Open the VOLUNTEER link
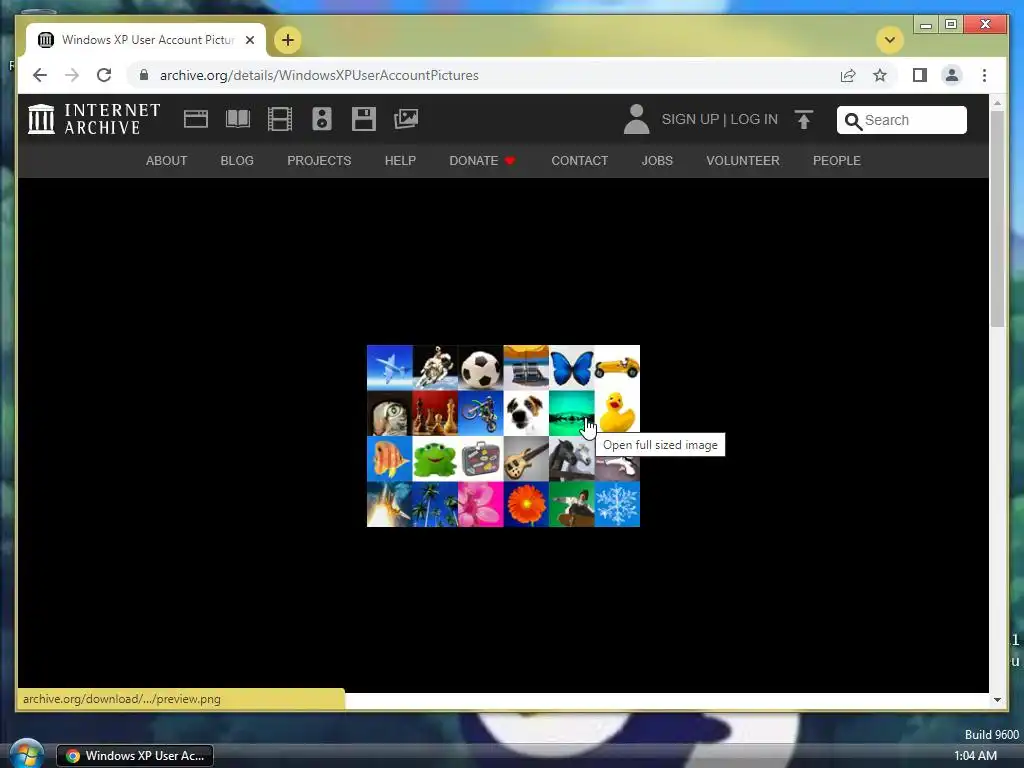Viewport: 1024px width, 768px height. coord(743,161)
